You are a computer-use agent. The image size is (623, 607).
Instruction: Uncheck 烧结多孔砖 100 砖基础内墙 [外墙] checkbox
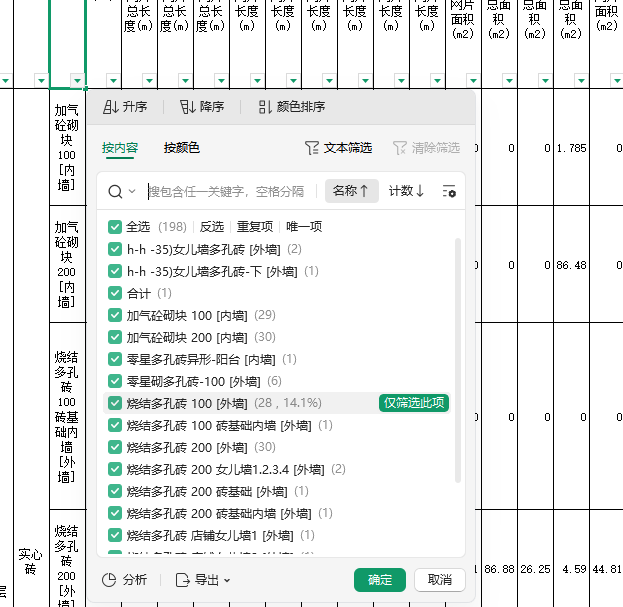[x=115, y=425]
